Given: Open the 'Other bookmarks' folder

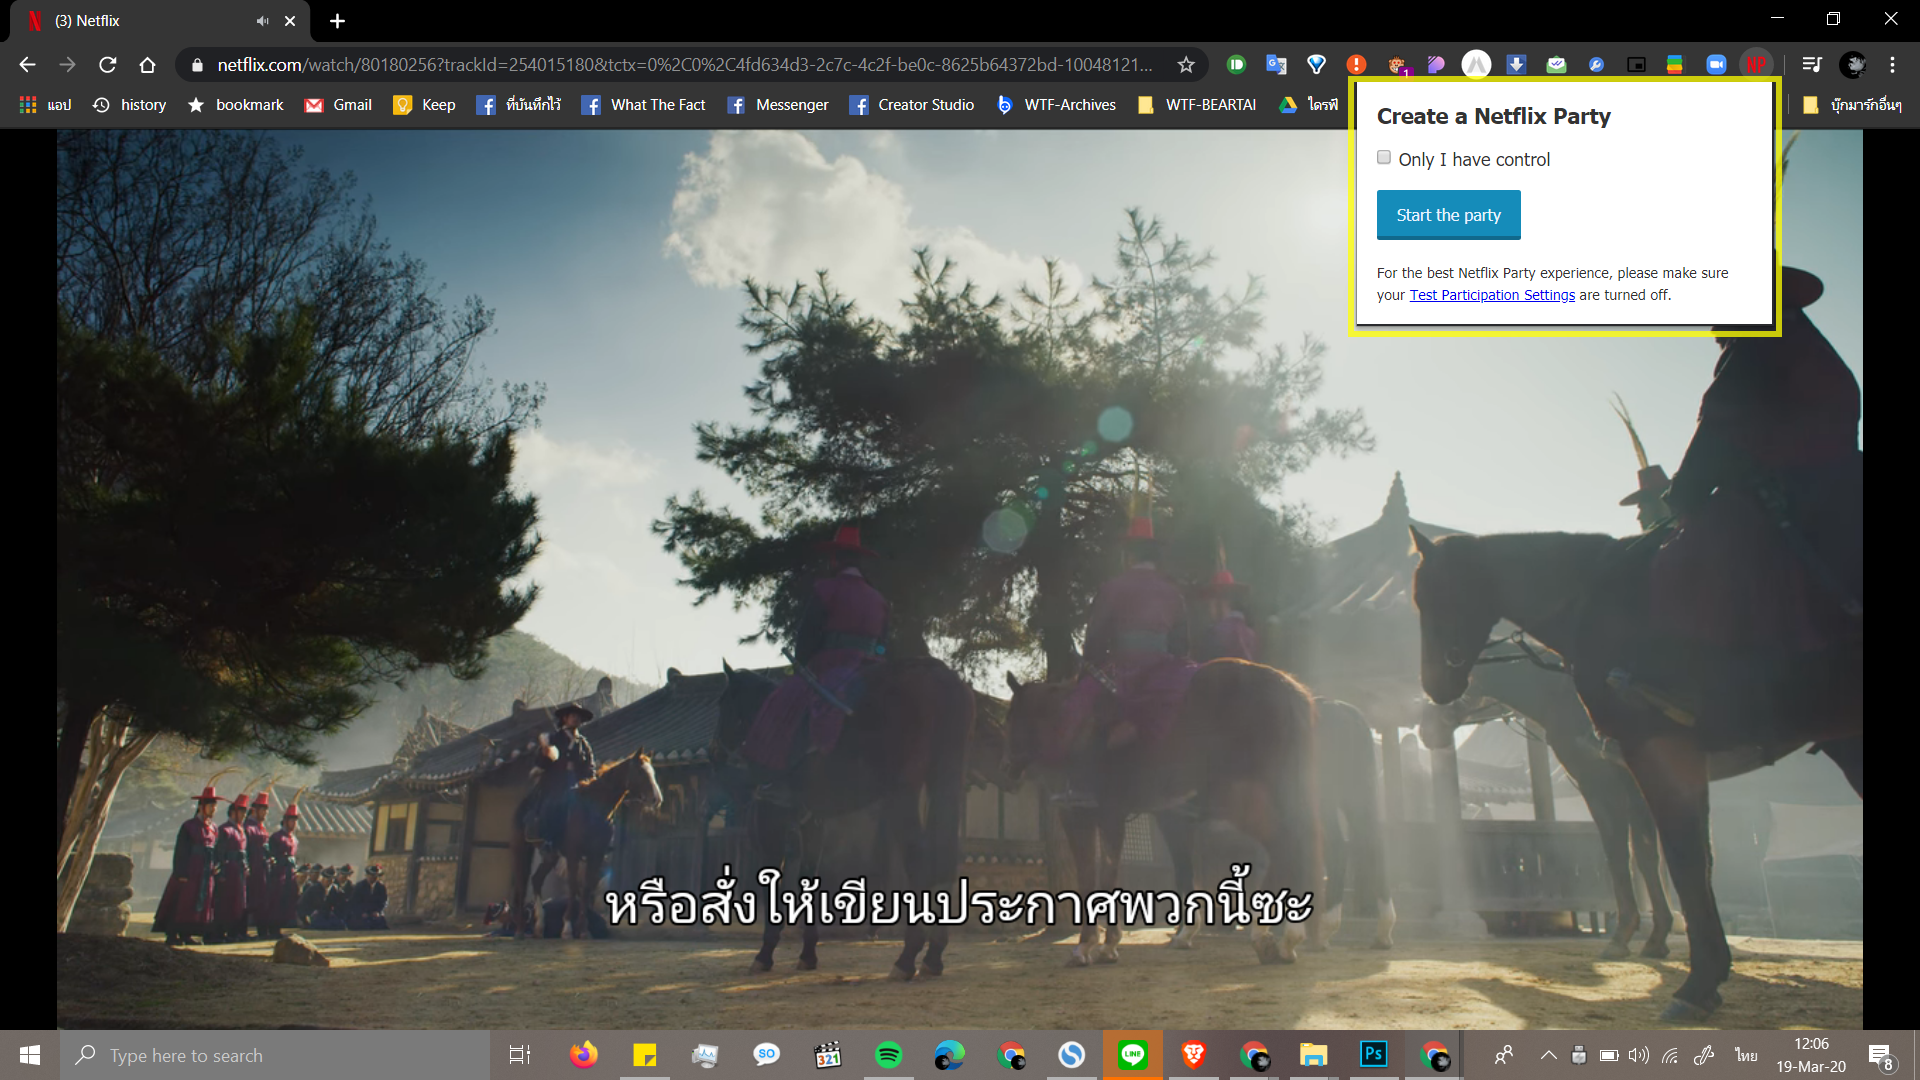Looking at the screenshot, I should click(x=1852, y=105).
